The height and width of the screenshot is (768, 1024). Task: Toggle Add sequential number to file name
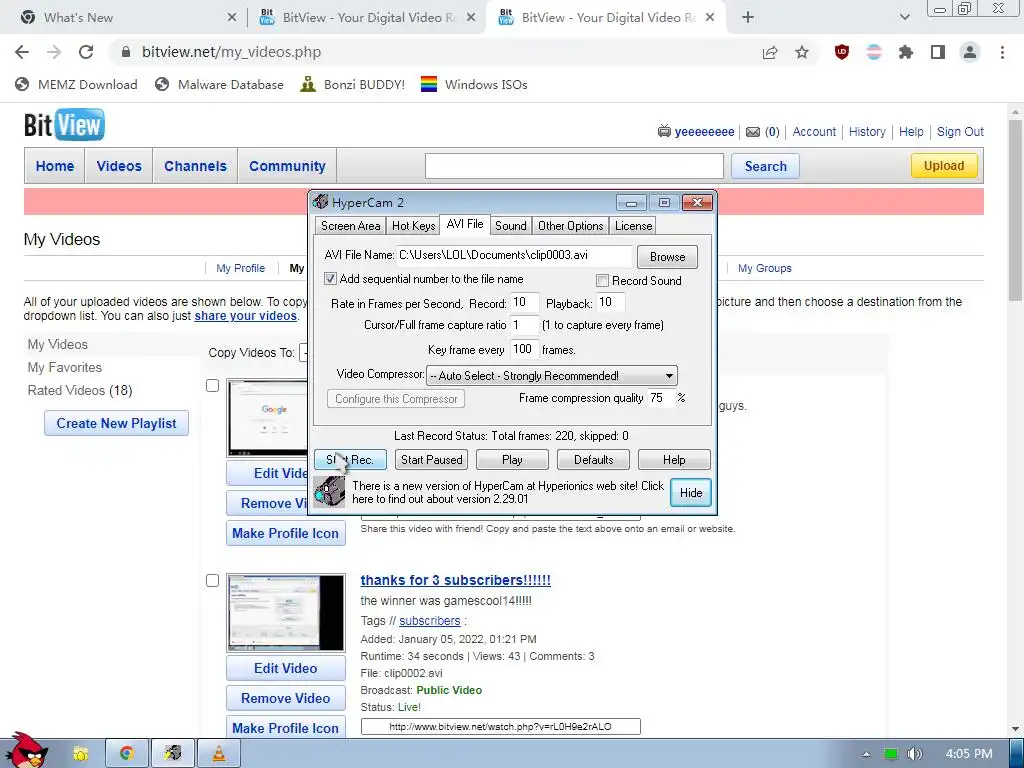pos(330,279)
